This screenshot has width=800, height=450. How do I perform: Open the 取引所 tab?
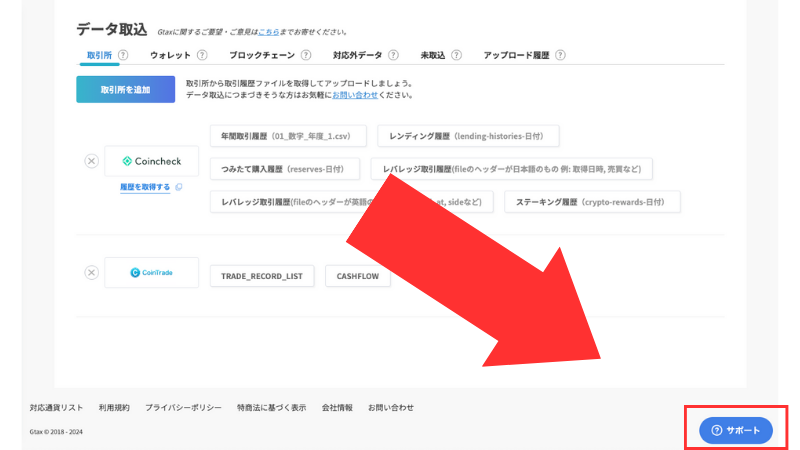(99, 55)
